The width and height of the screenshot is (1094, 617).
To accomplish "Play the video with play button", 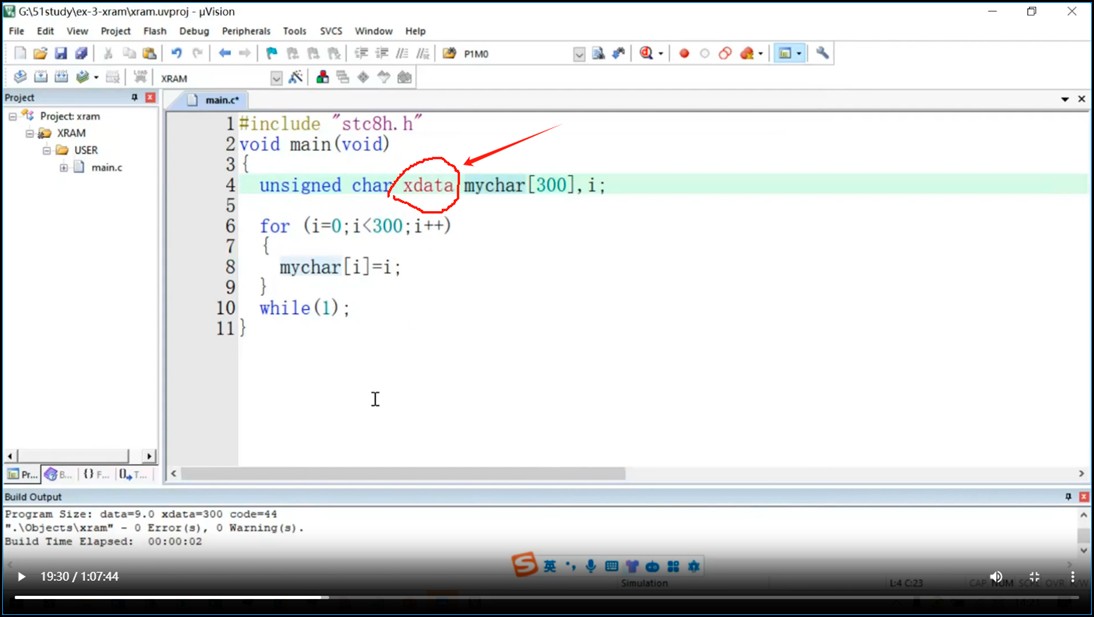I will (21, 577).
